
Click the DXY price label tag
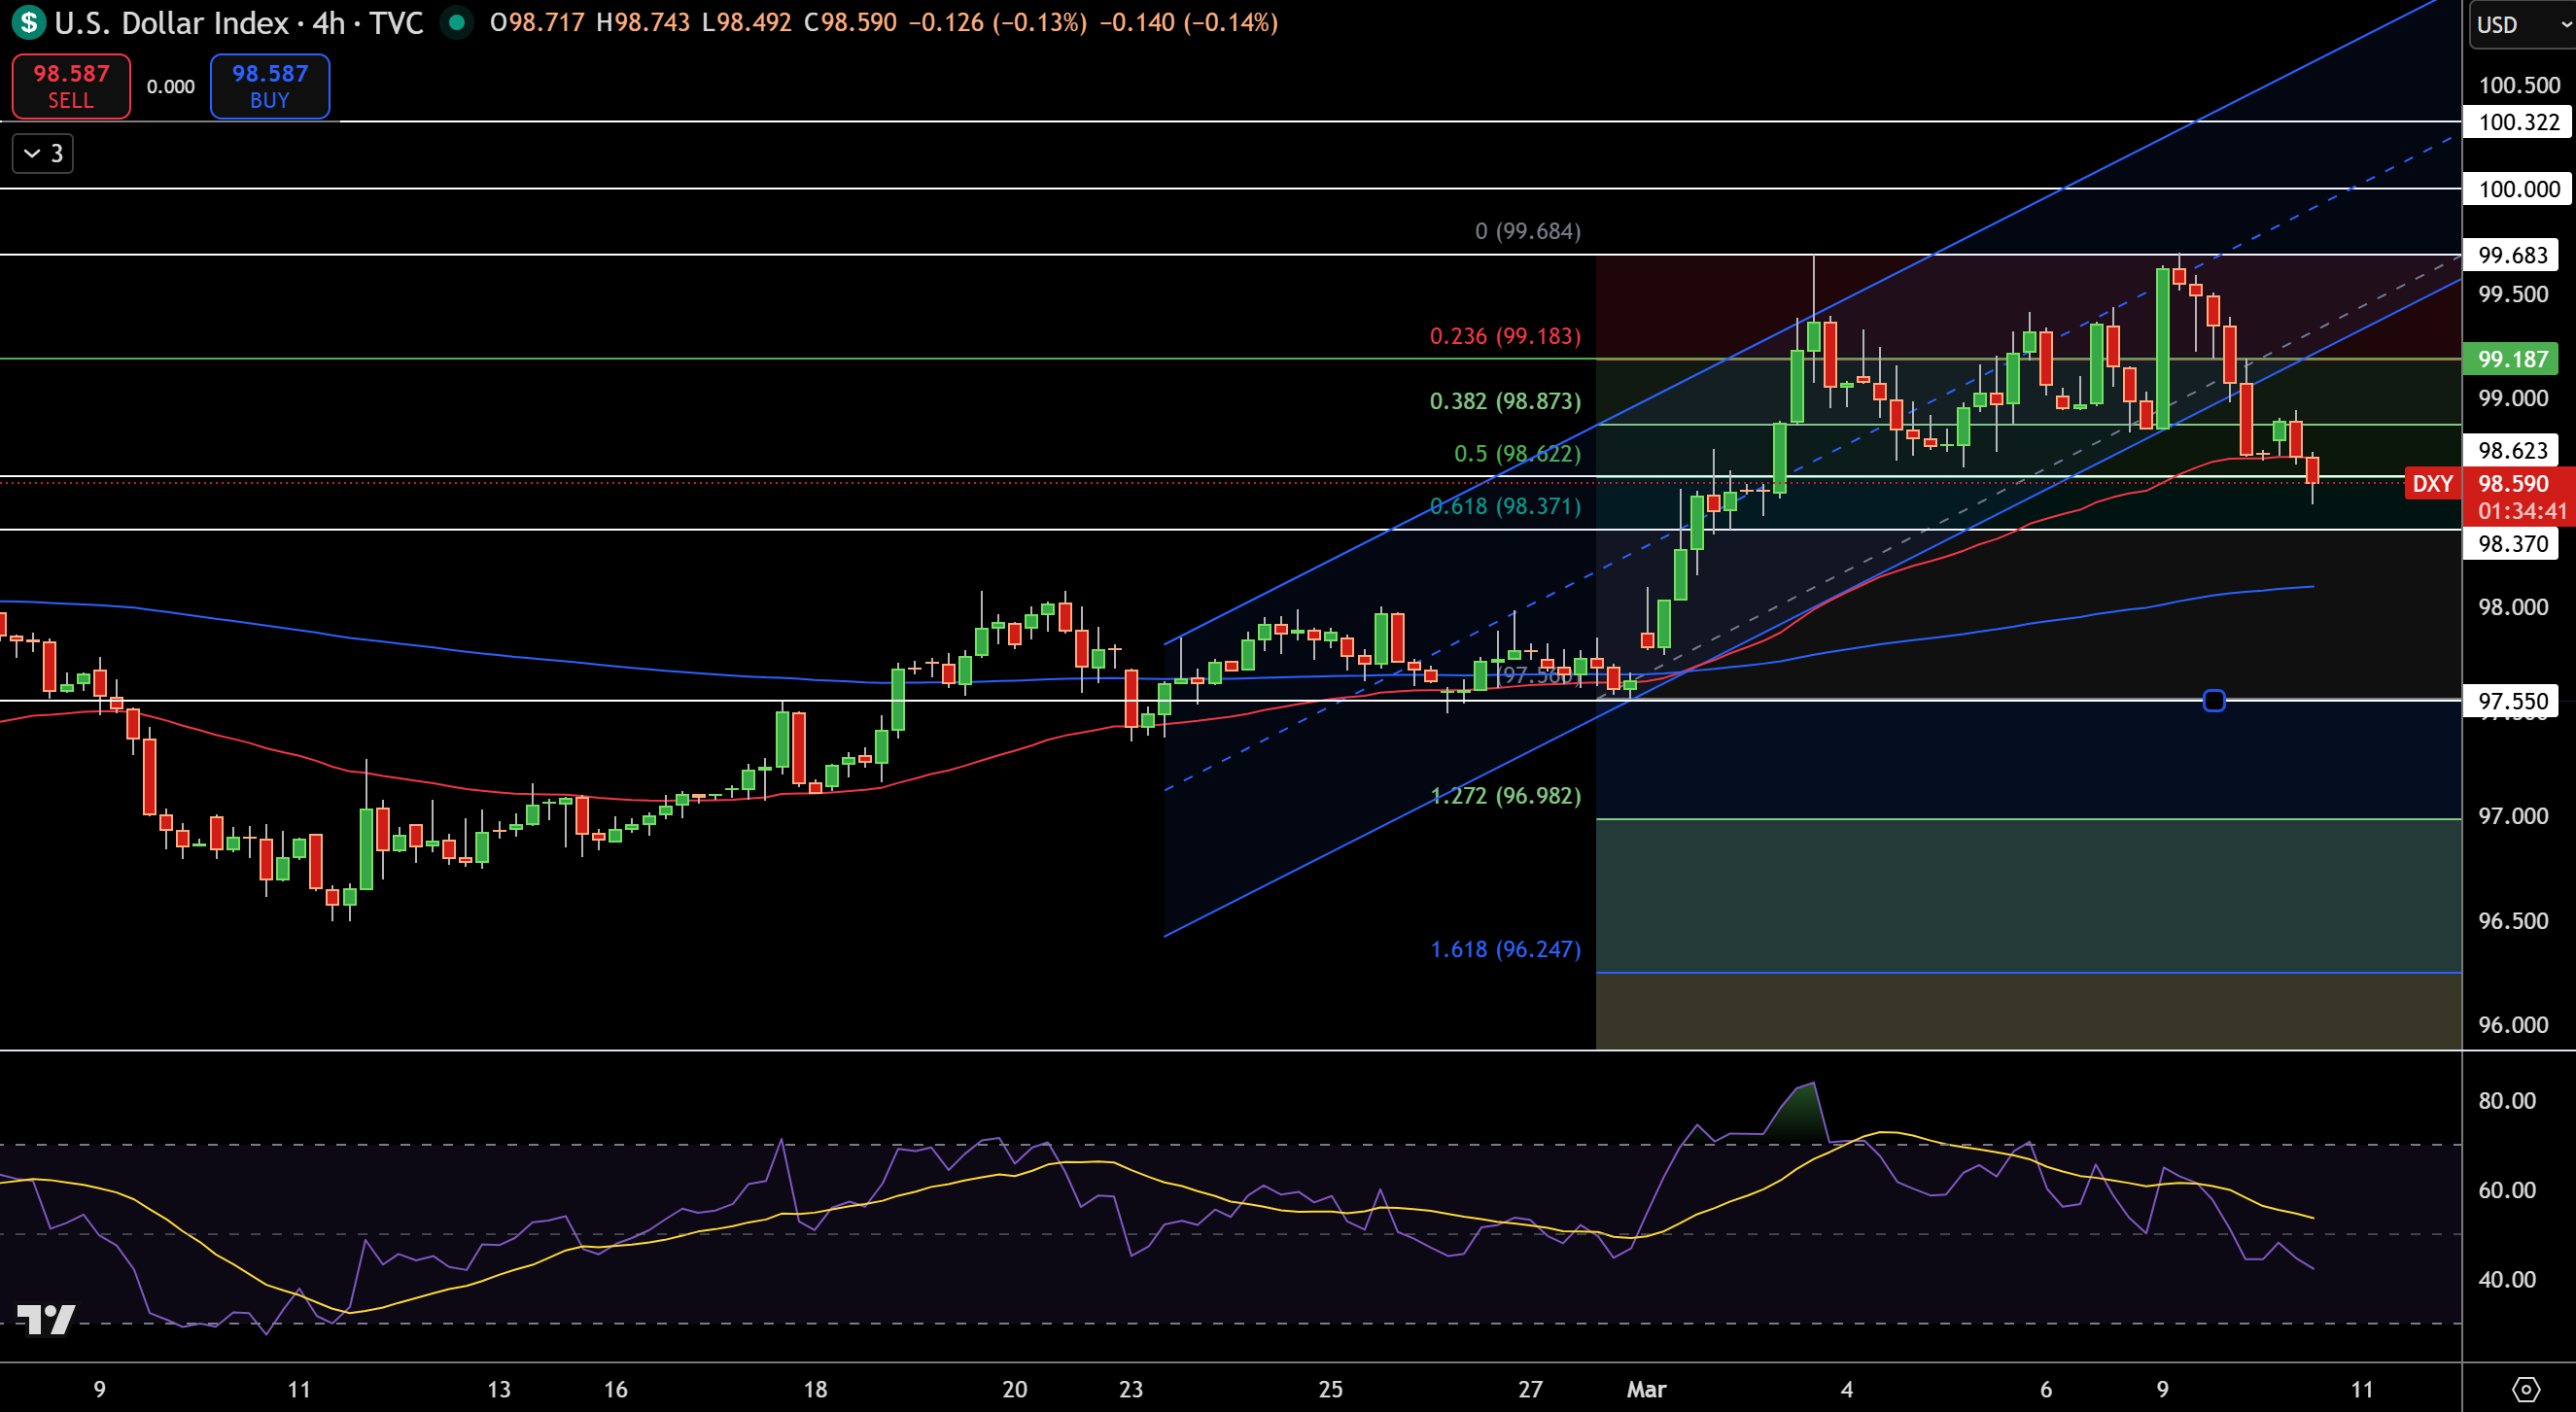point(2432,484)
